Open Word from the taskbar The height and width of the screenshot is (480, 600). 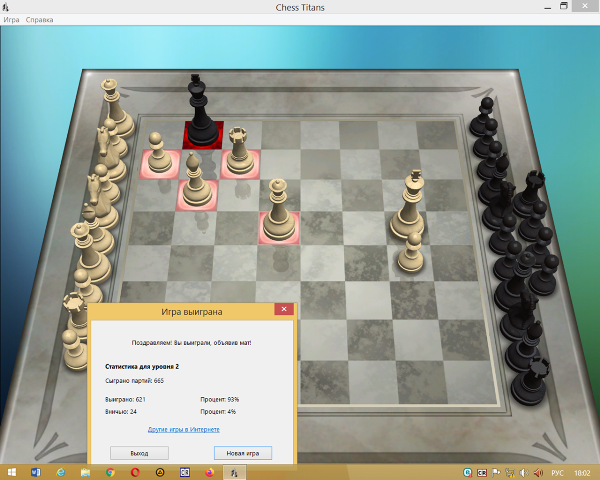point(35,471)
